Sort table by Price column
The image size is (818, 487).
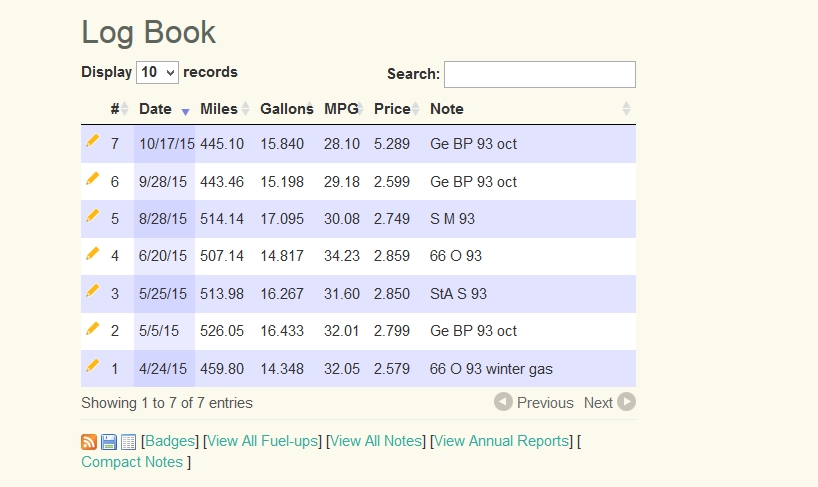[396, 109]
